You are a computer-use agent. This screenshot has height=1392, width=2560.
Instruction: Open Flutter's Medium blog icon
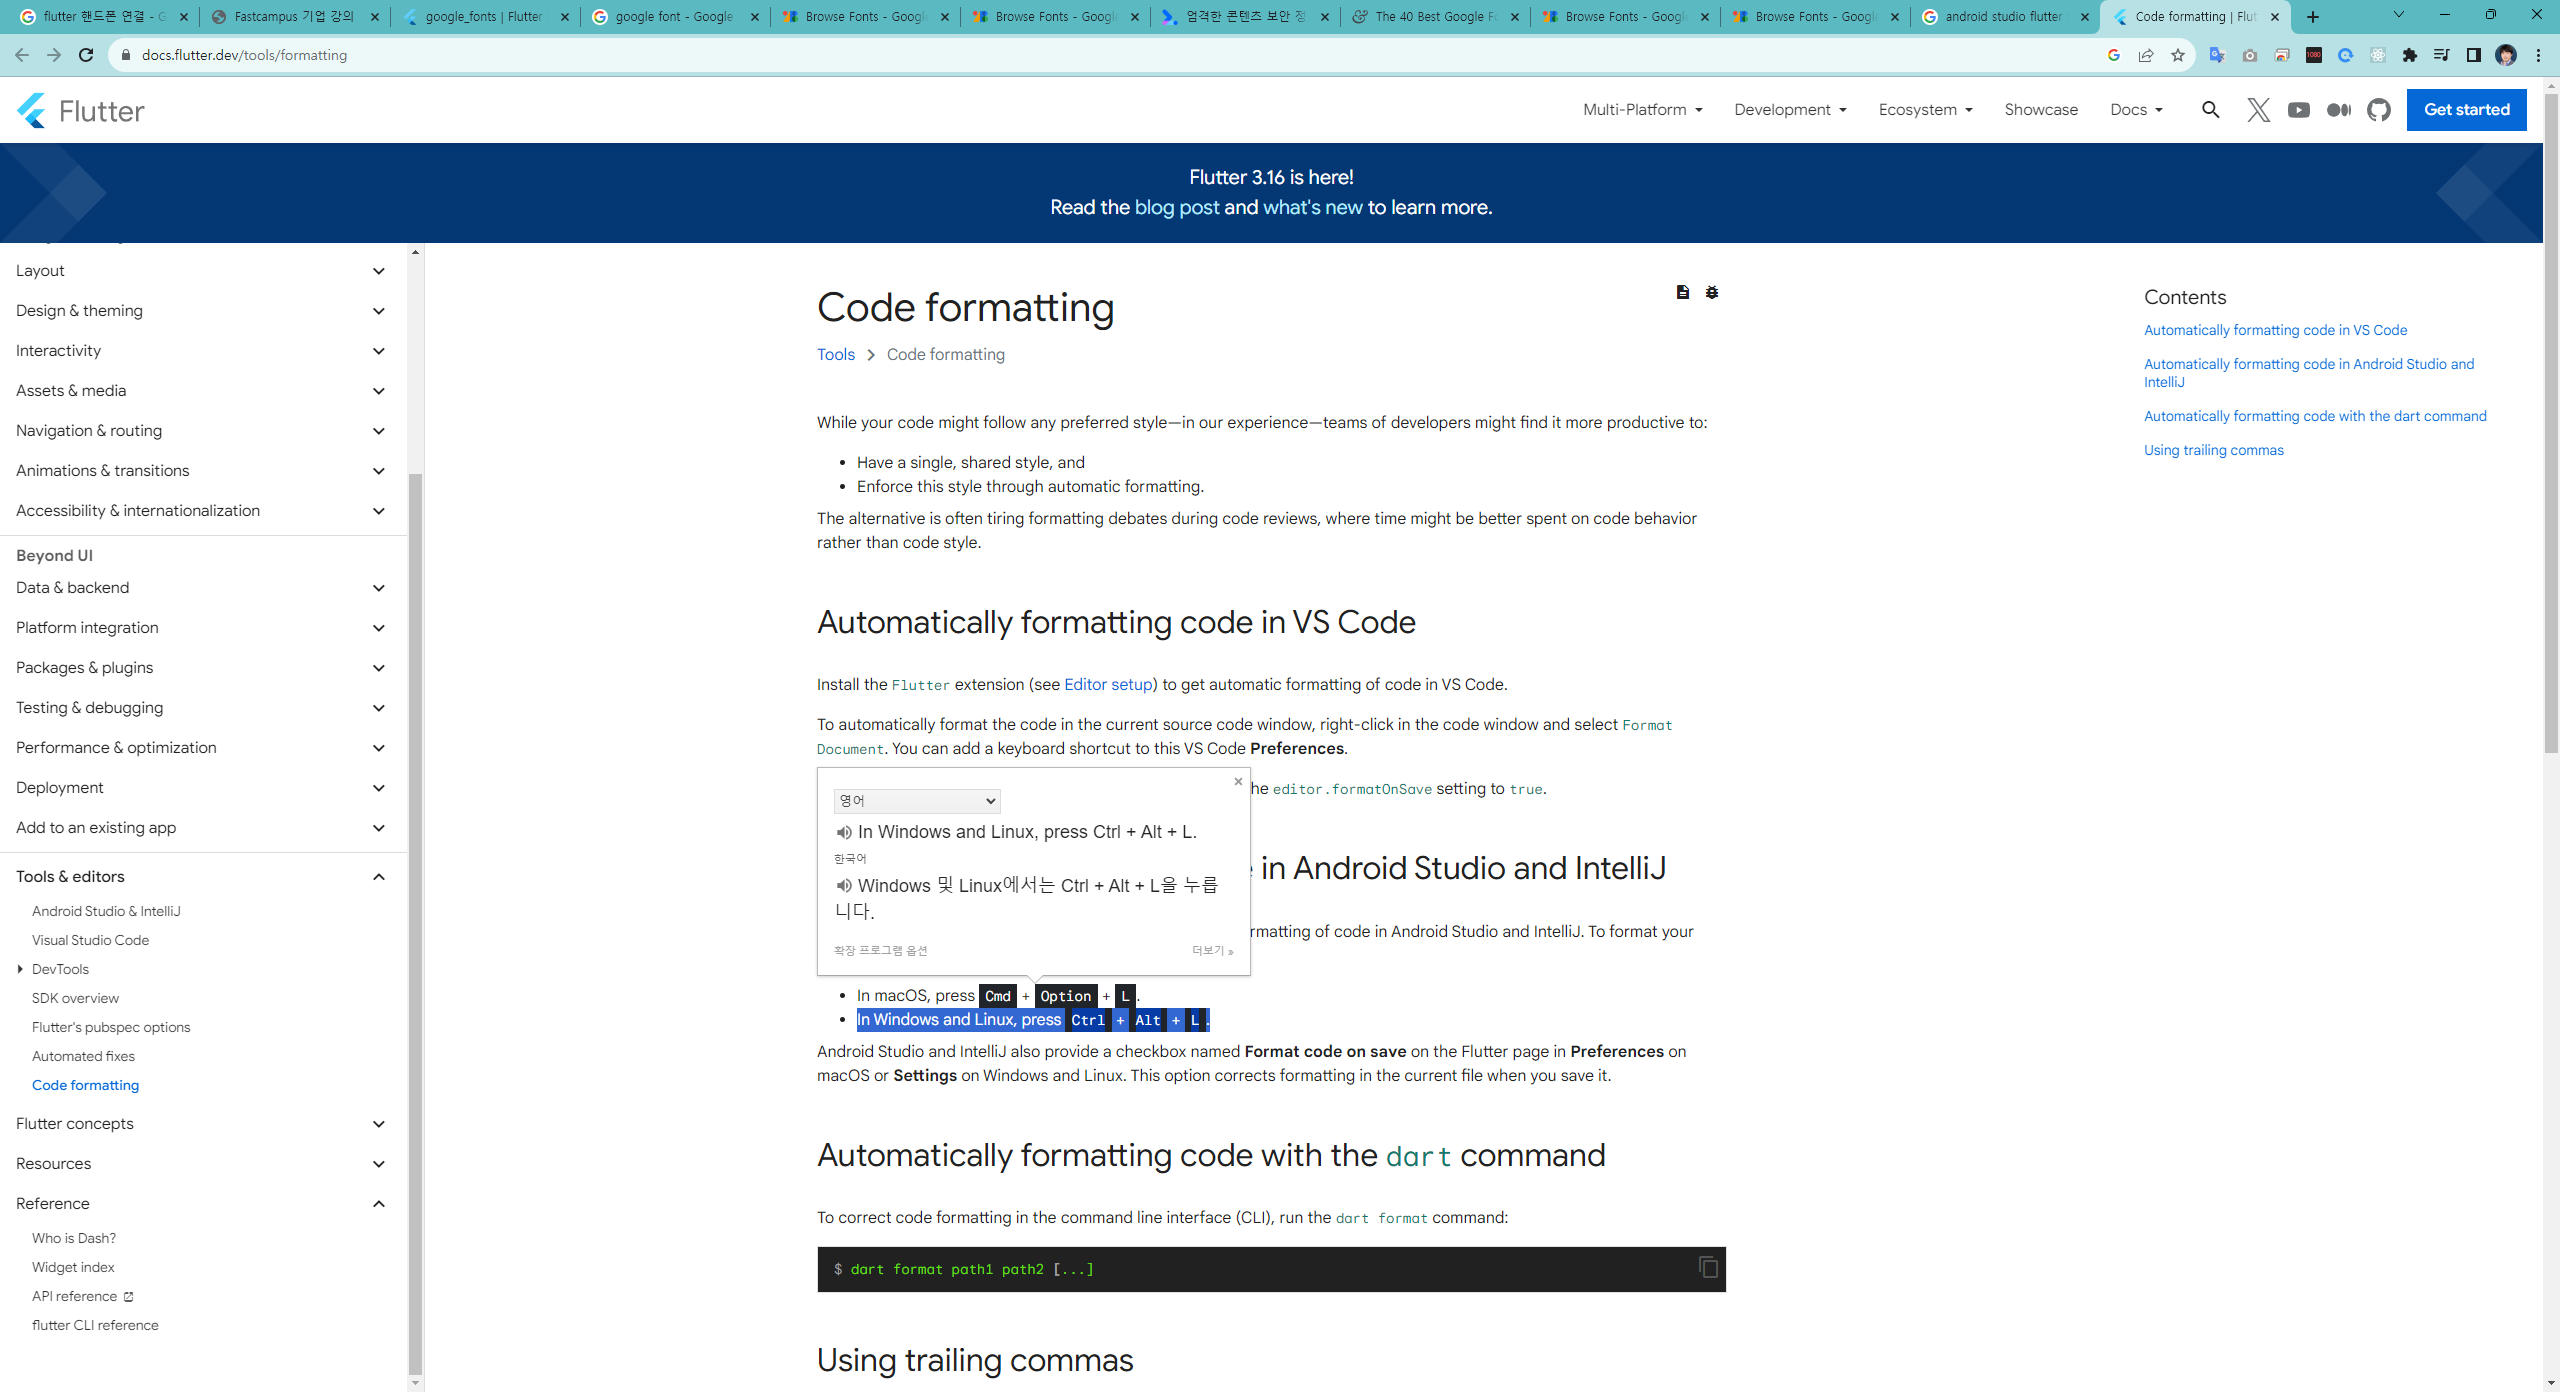pos(2338,110)
